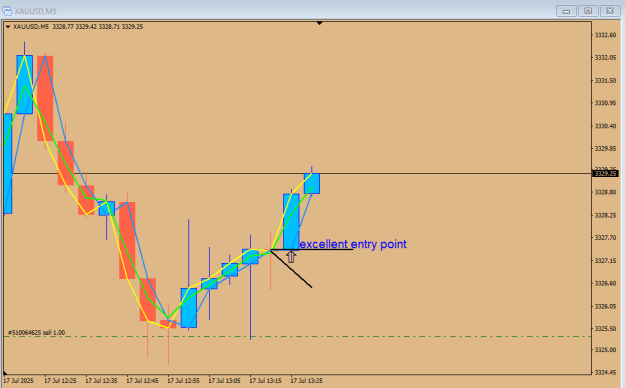Click the 3330.40 price scale label
625x388 pixels.
(605, 126)
